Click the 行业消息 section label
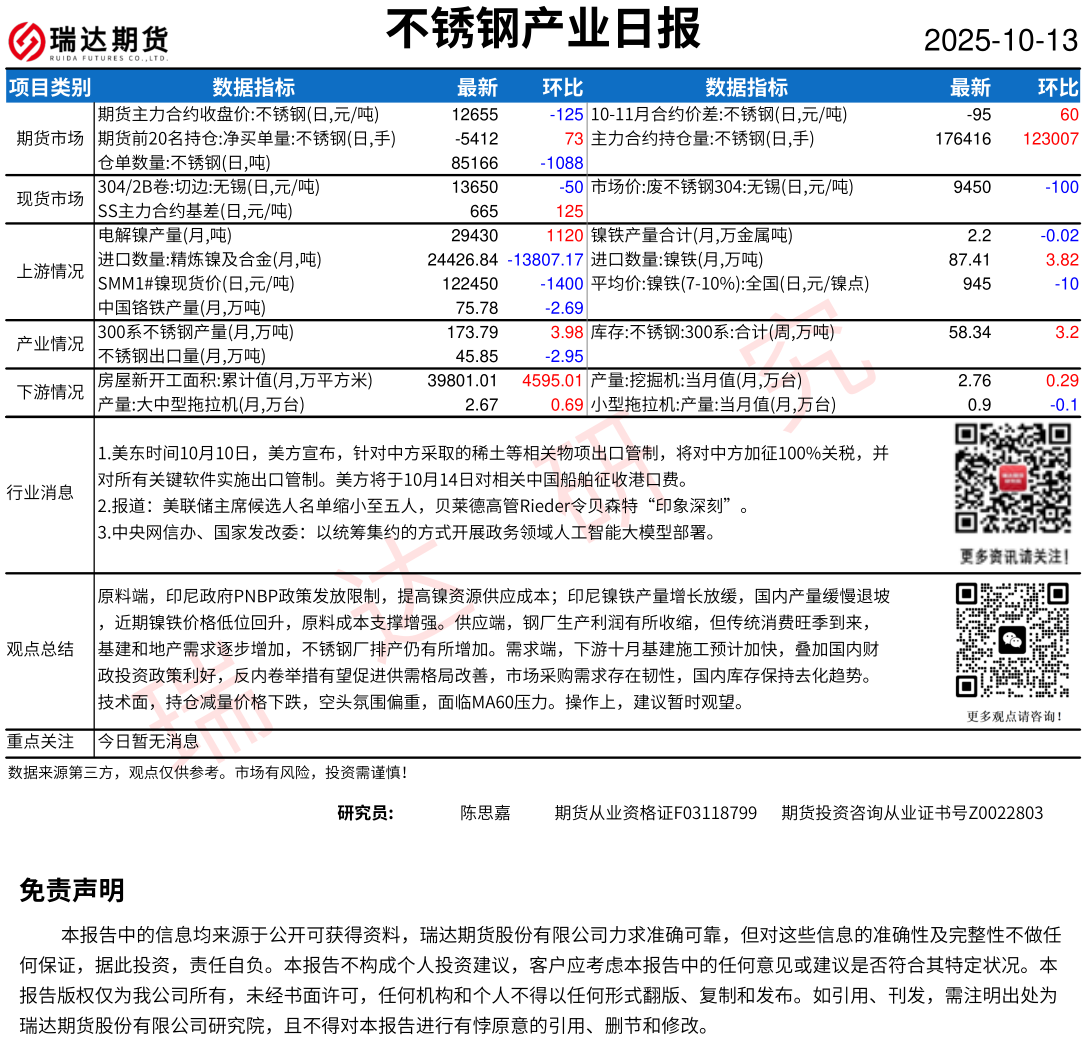 click(40, 492)
